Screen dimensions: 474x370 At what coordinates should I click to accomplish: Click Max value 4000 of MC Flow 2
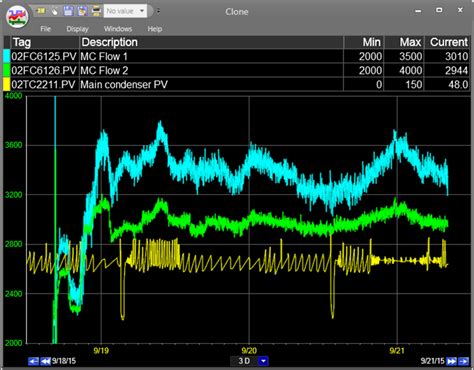411,70
